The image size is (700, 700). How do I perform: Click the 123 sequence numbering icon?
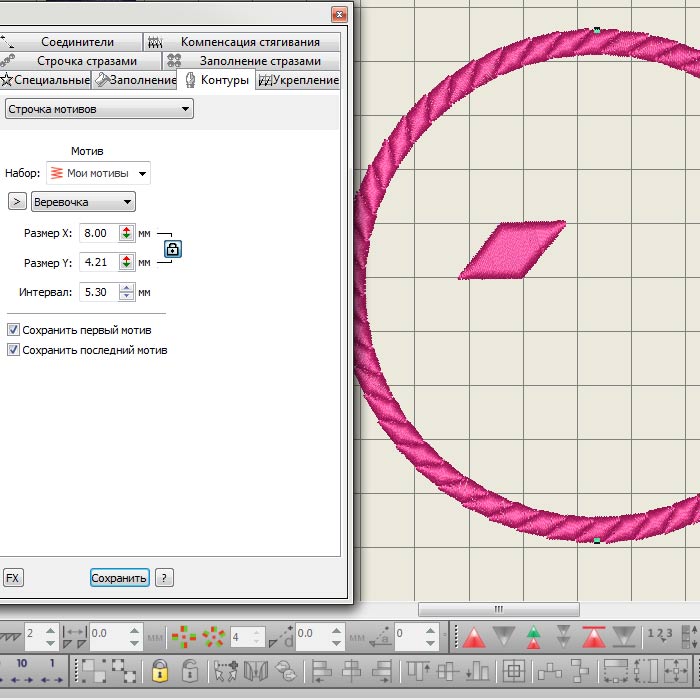[x=659, y=634]
